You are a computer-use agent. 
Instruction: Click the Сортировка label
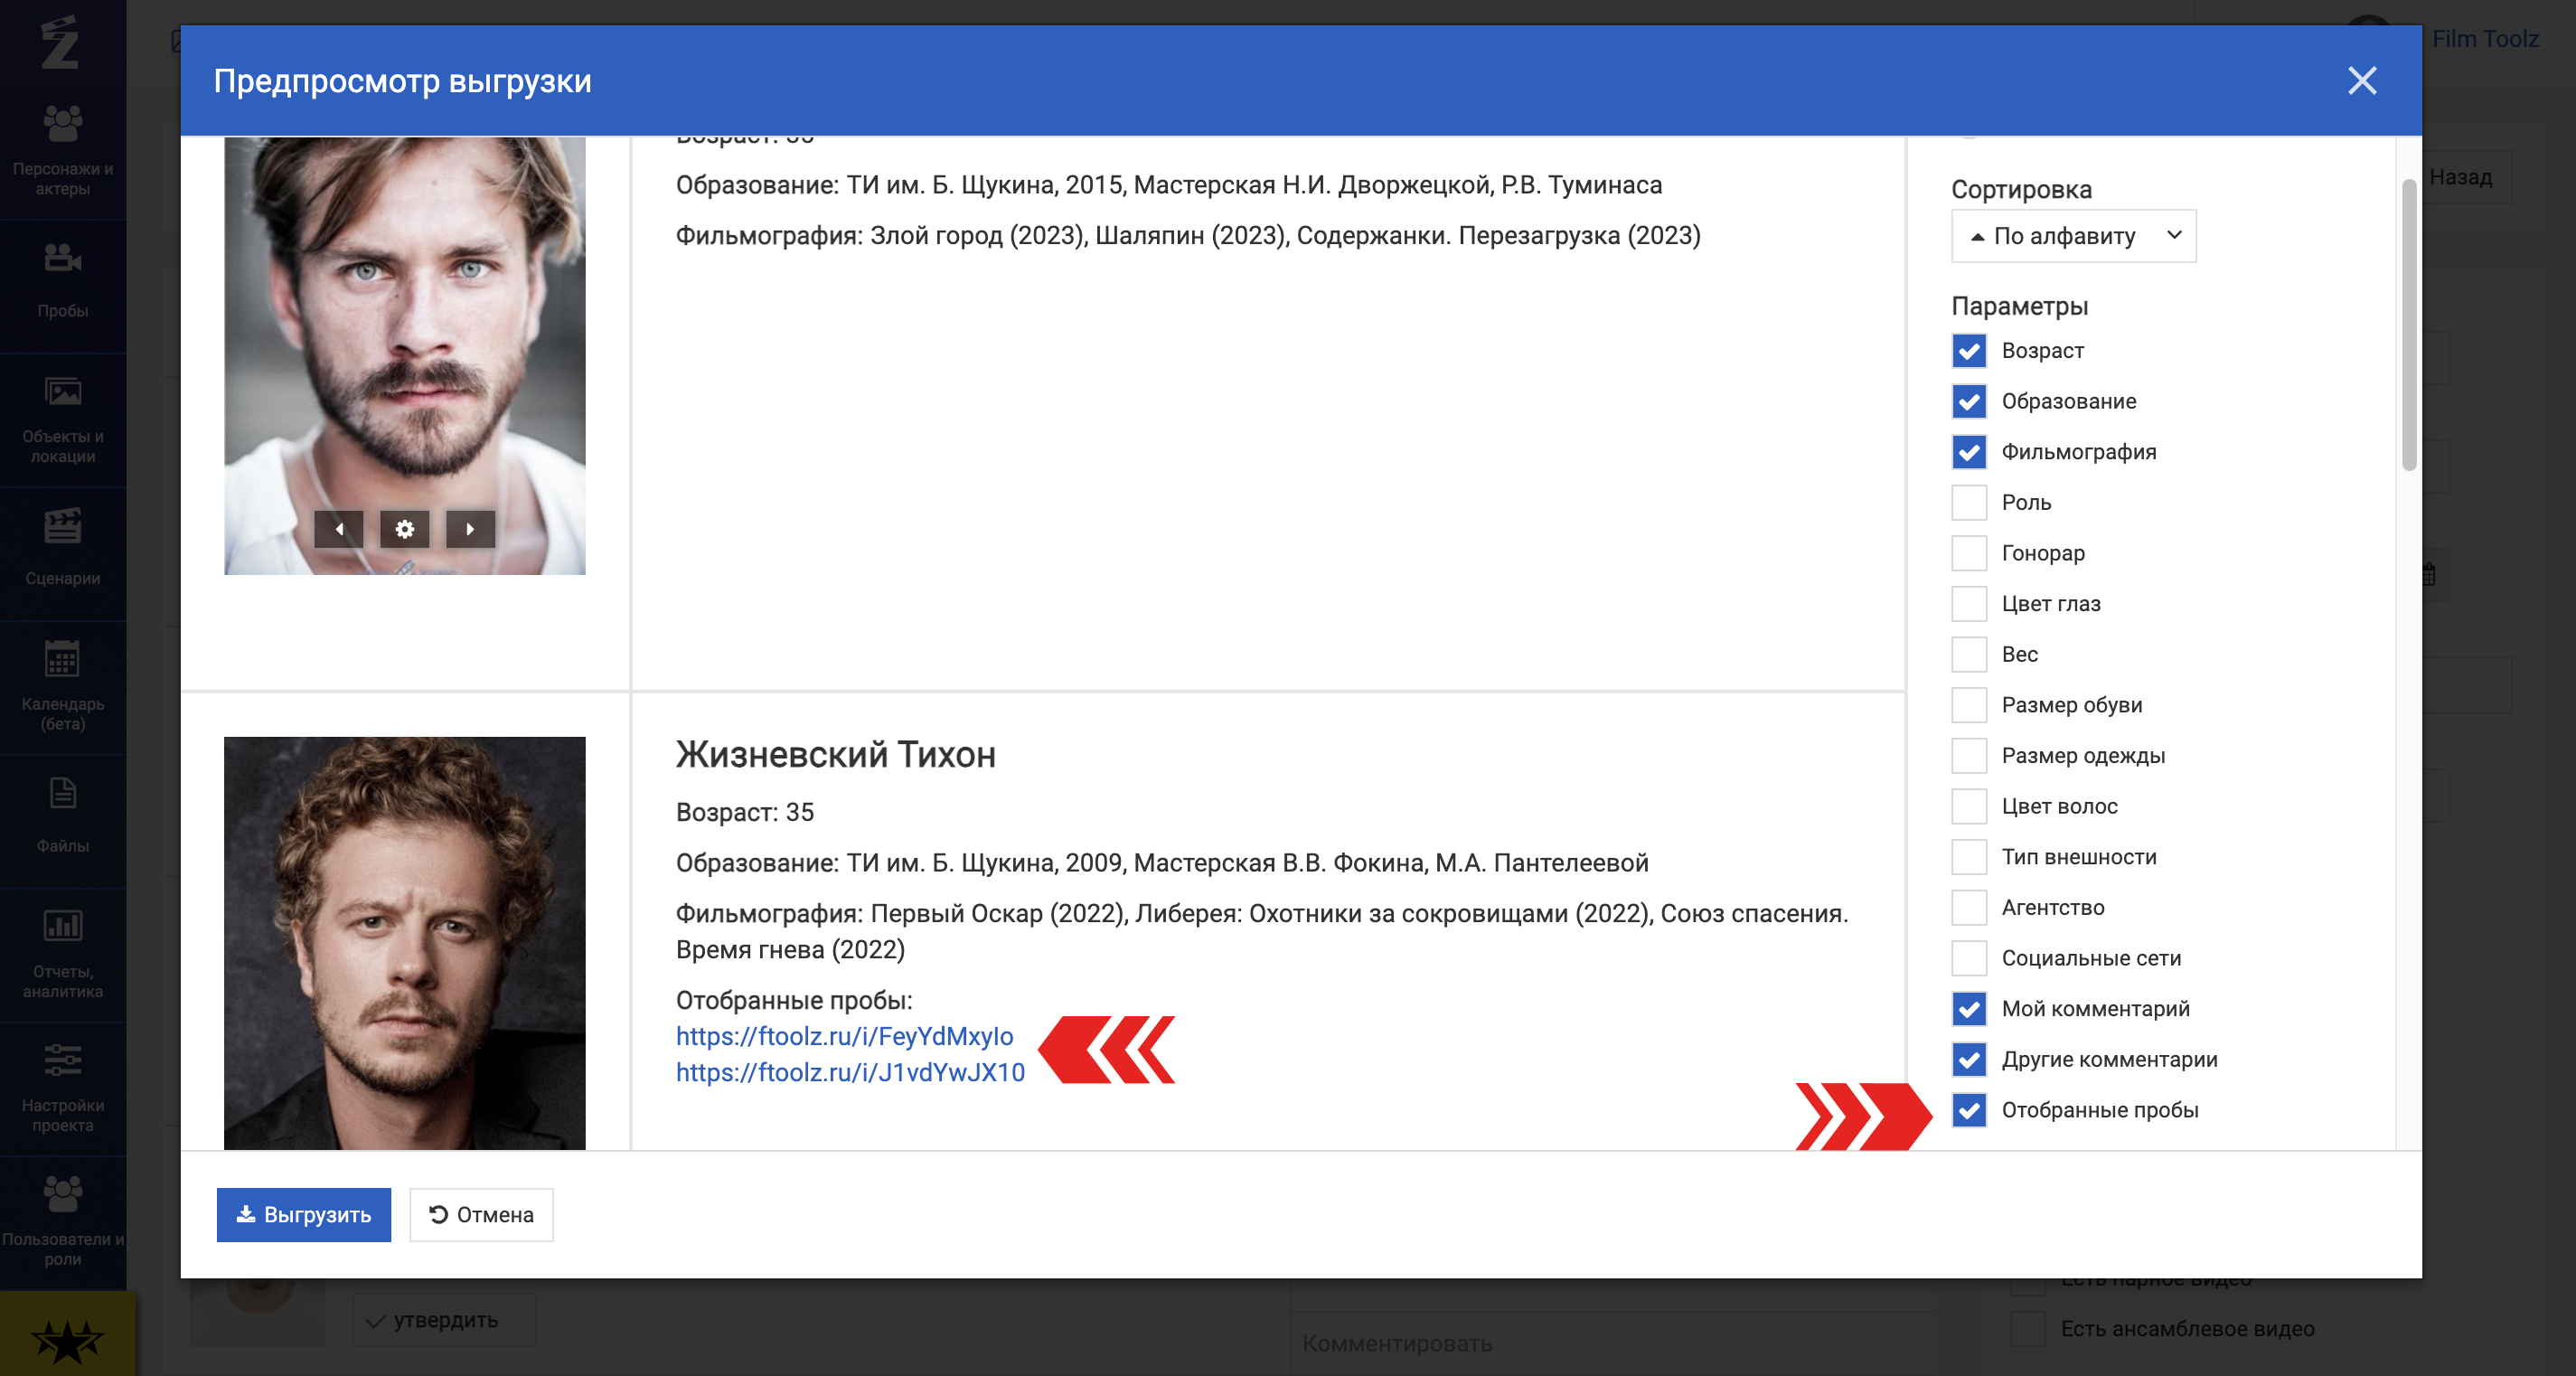click(2021, 189)
